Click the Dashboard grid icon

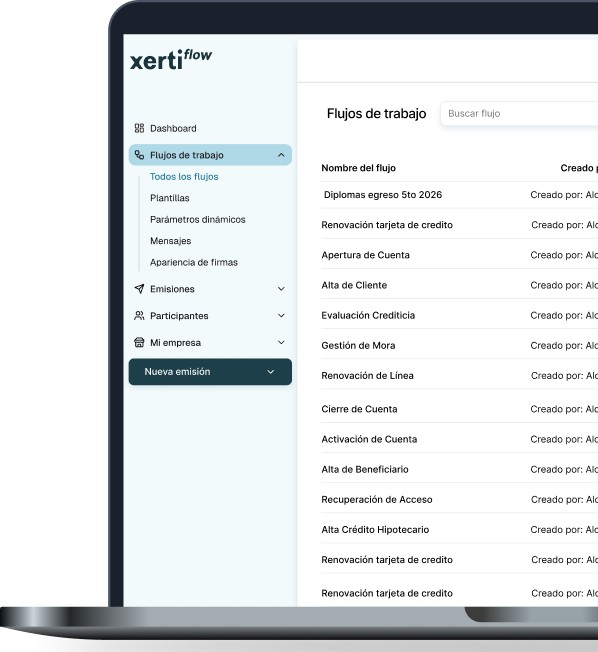[x=139, y=128]
